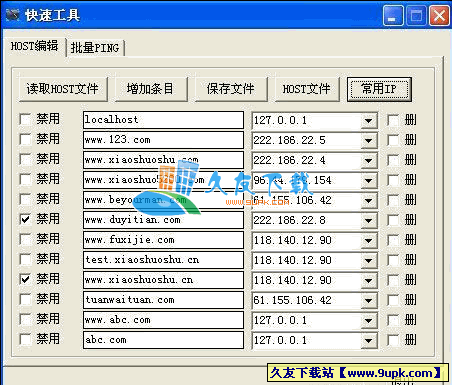
Task: Check 禁用 for www.abc.com row
Action: coord(25,319)
